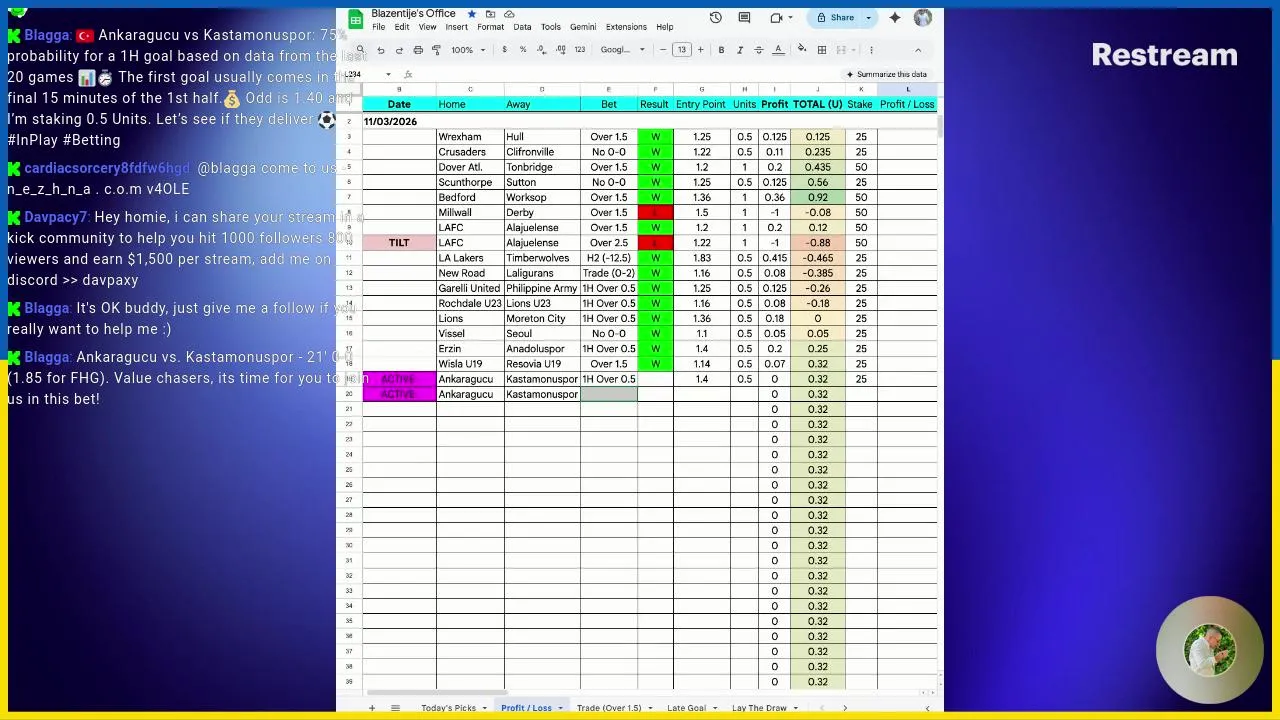The width and height of the screenshot is (1280, 720).
Task: Open more toolbar options
Action: point(871,49)
